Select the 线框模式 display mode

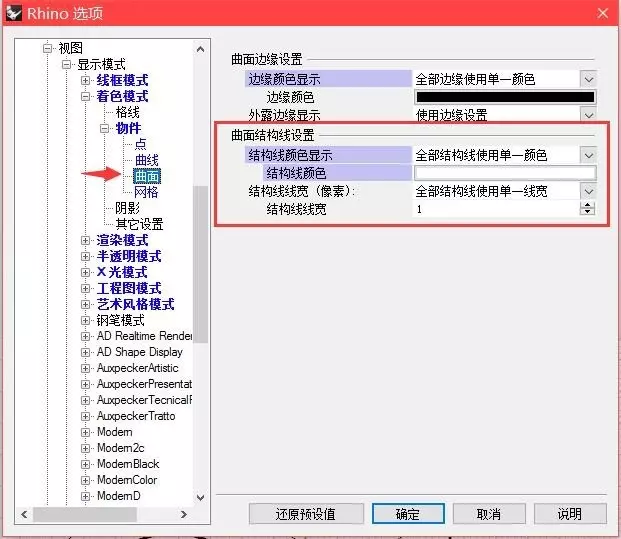pyautogui.click(x=122, y=80)
